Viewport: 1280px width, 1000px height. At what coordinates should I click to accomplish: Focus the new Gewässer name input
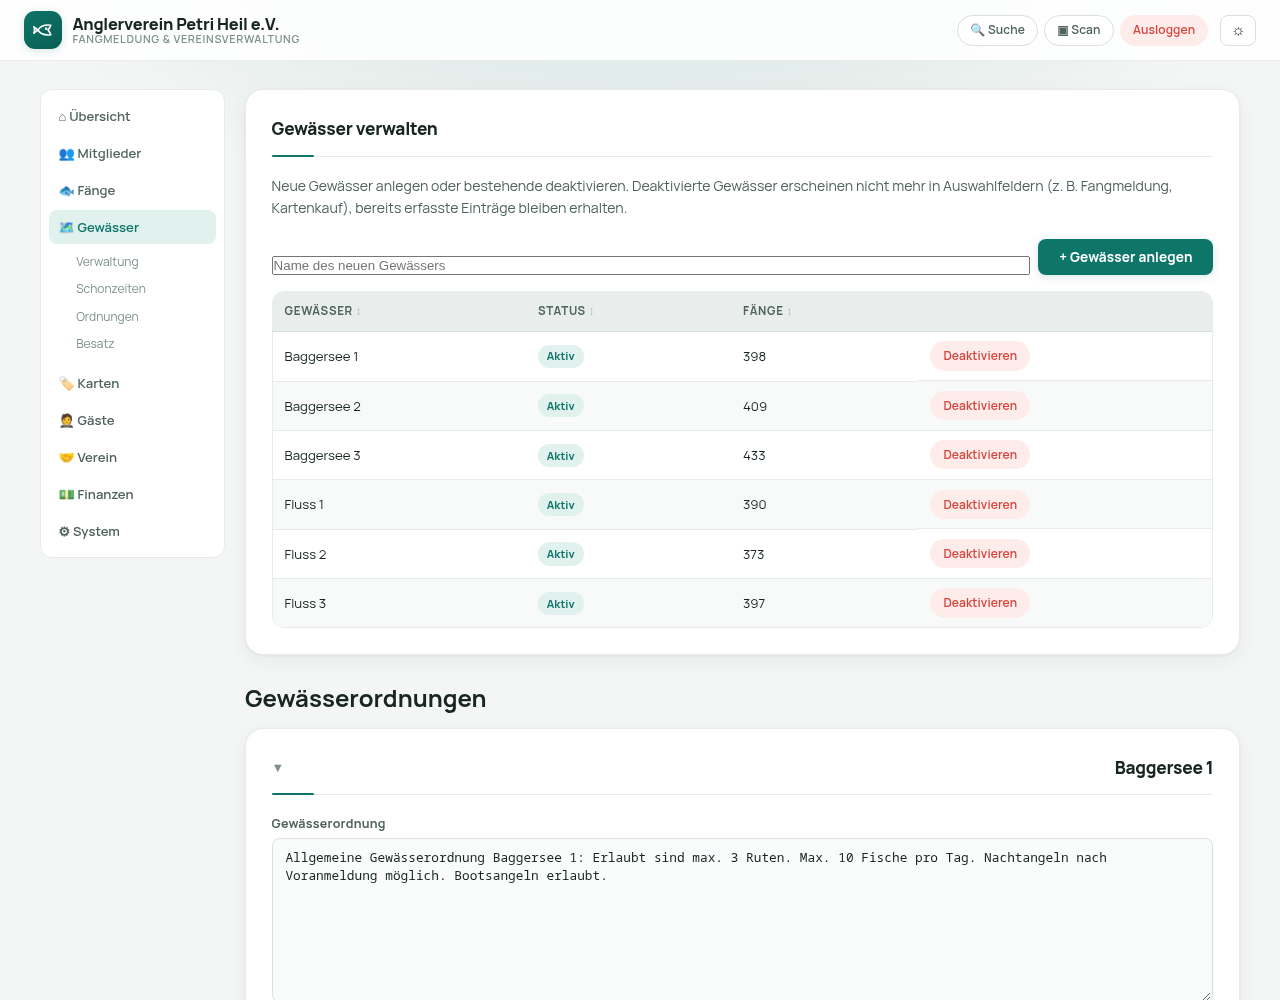651,265
